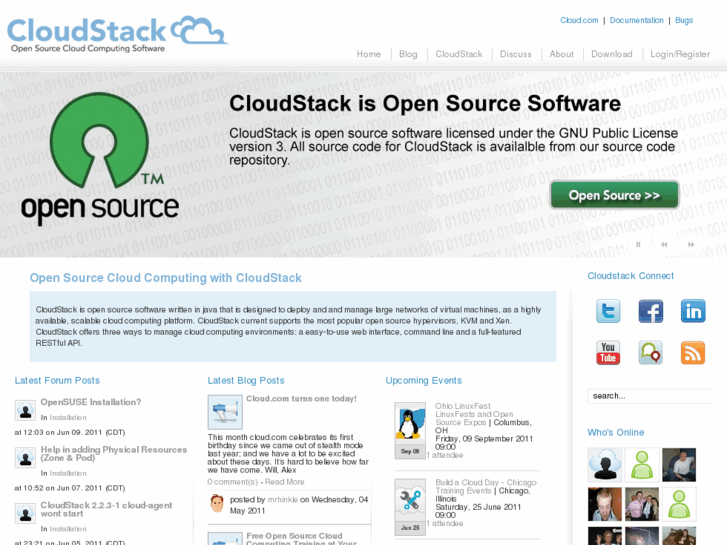Pause the banner slideshow
The width and height of the screenshot is (727, 545).
(x=638, y=244)
